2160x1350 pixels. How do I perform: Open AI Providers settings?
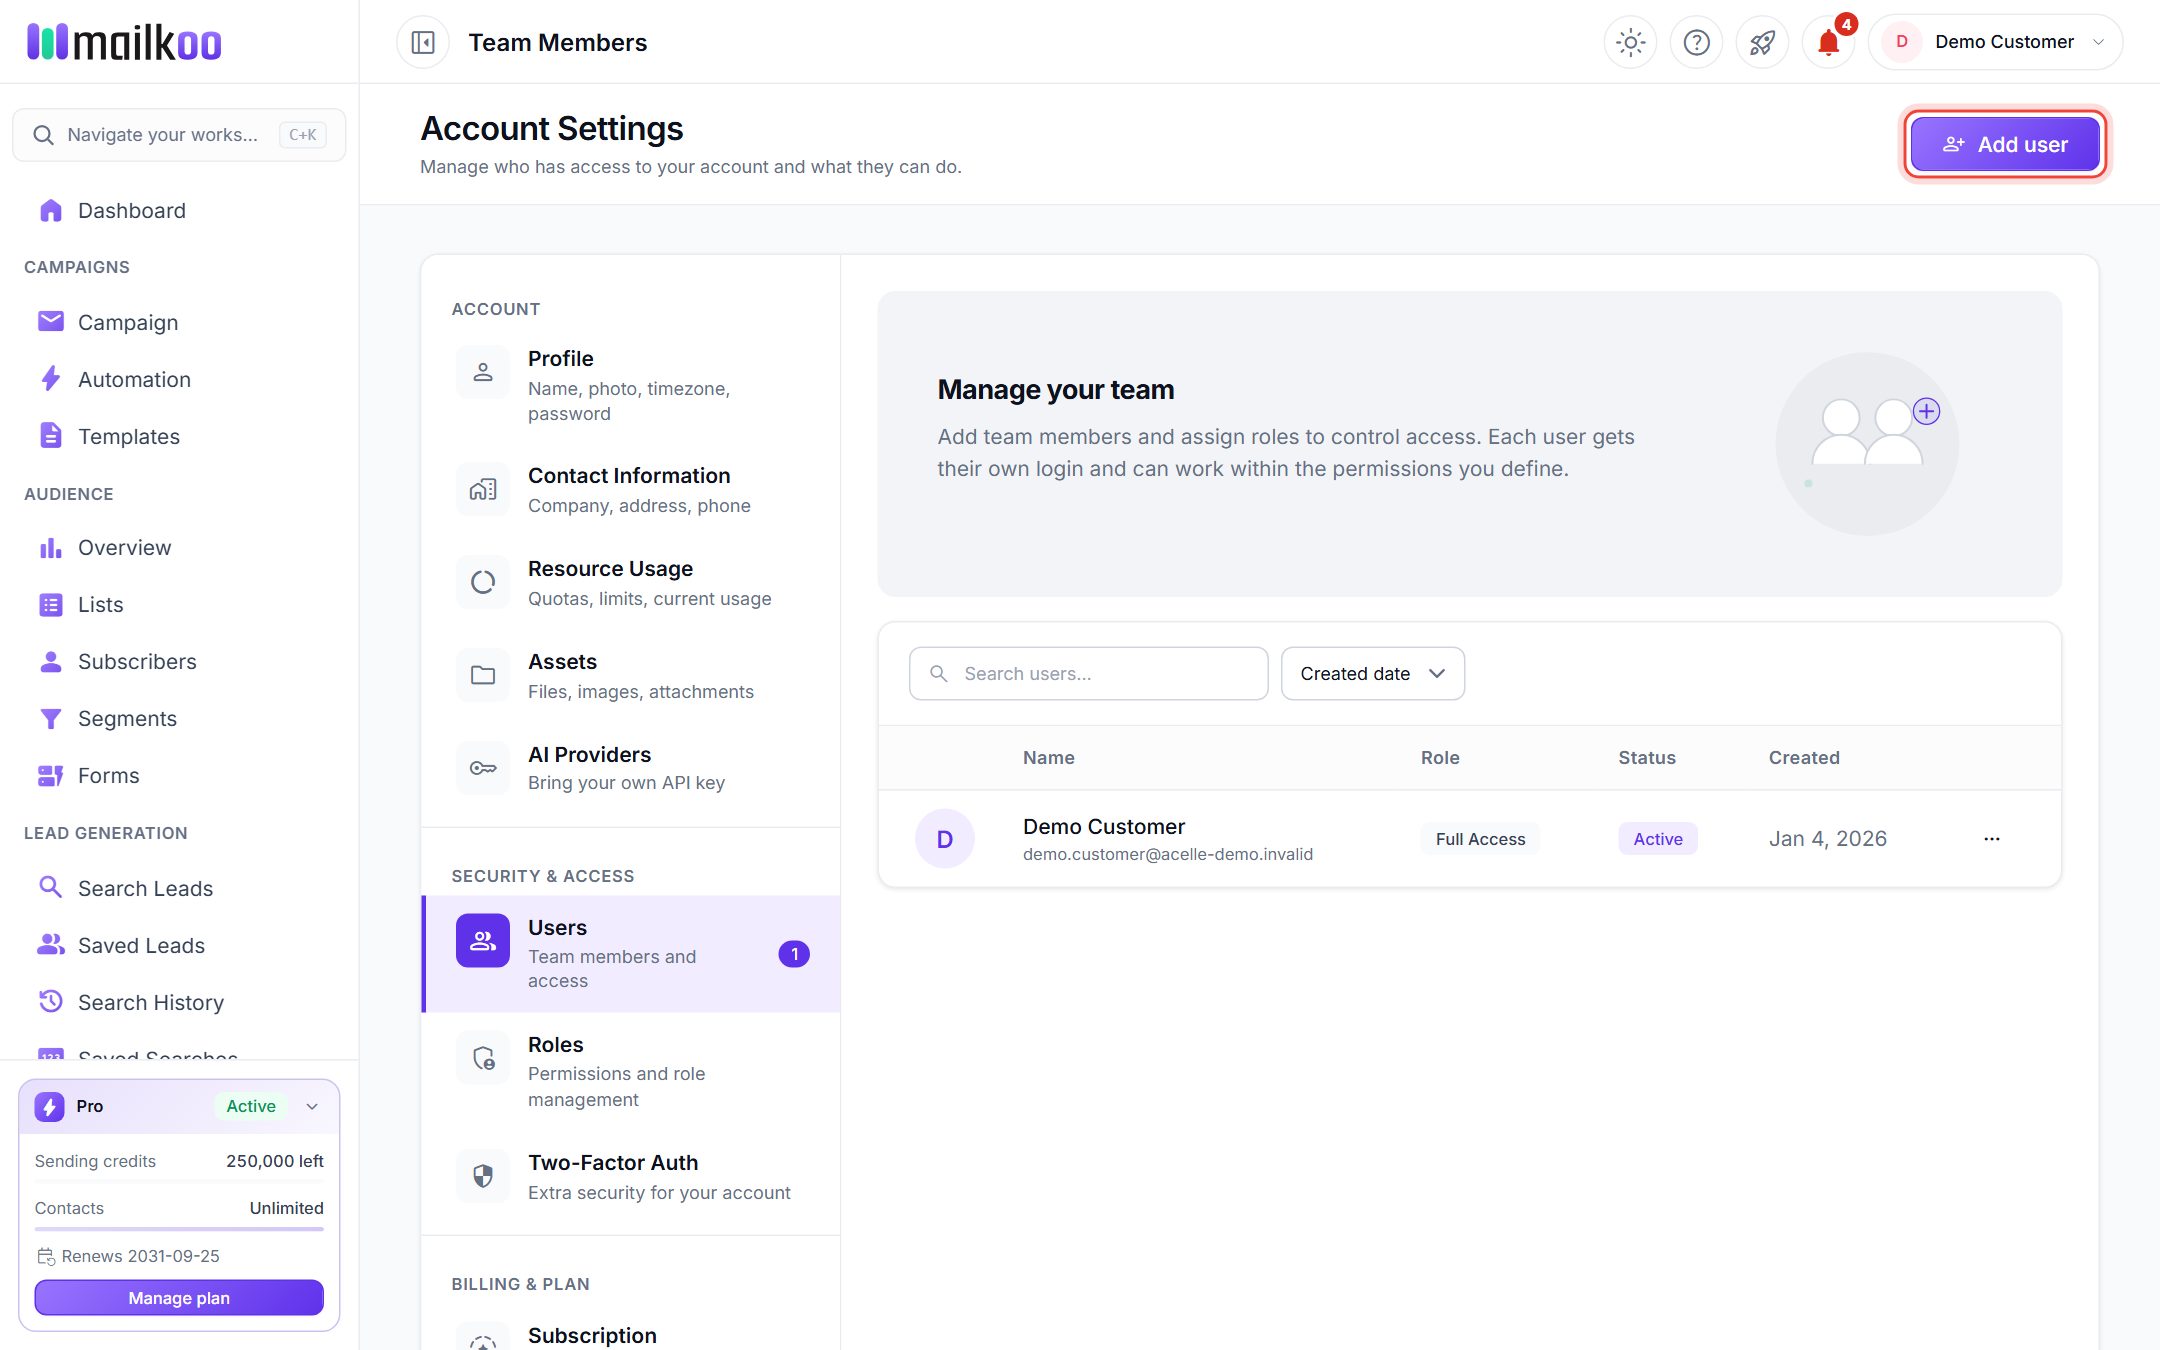pyautogui.click(x=631, y=768)
